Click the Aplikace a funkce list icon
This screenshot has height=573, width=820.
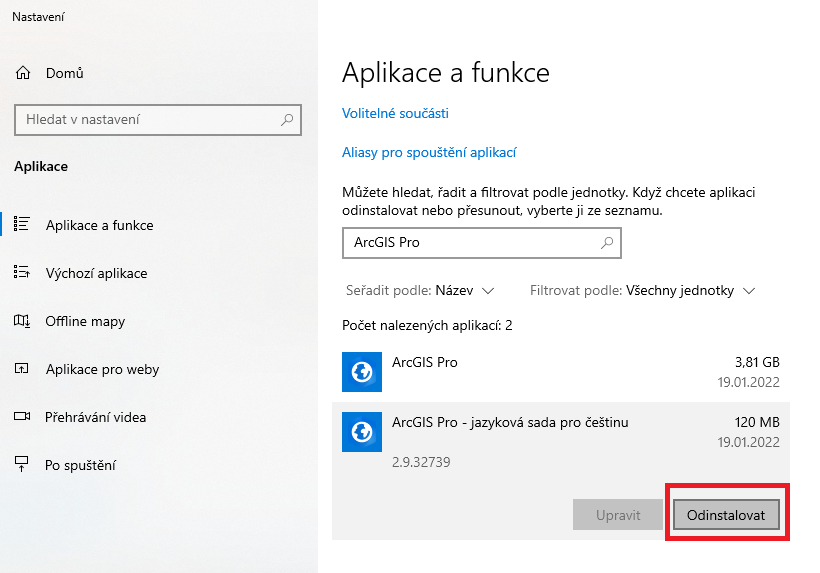[x=22, y=225]
